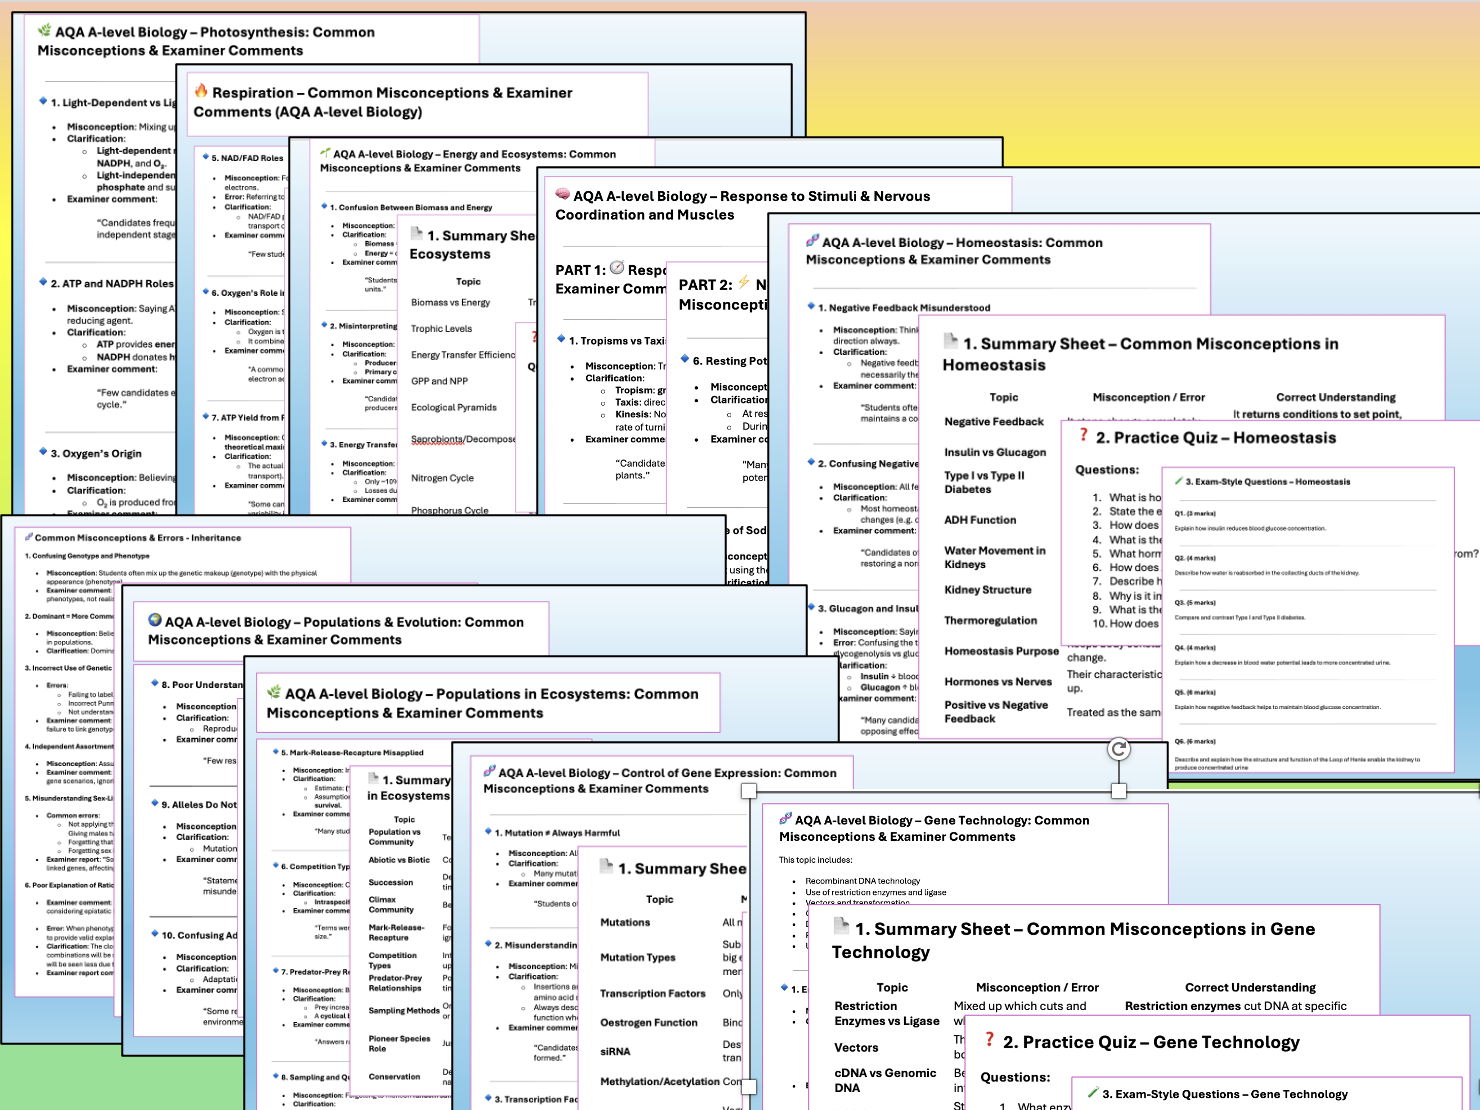The width and height of the screenshot is (1480, 1110).
Task: Click 'Climax Community' in Populations summary
Action: click(x=391, y=904)
